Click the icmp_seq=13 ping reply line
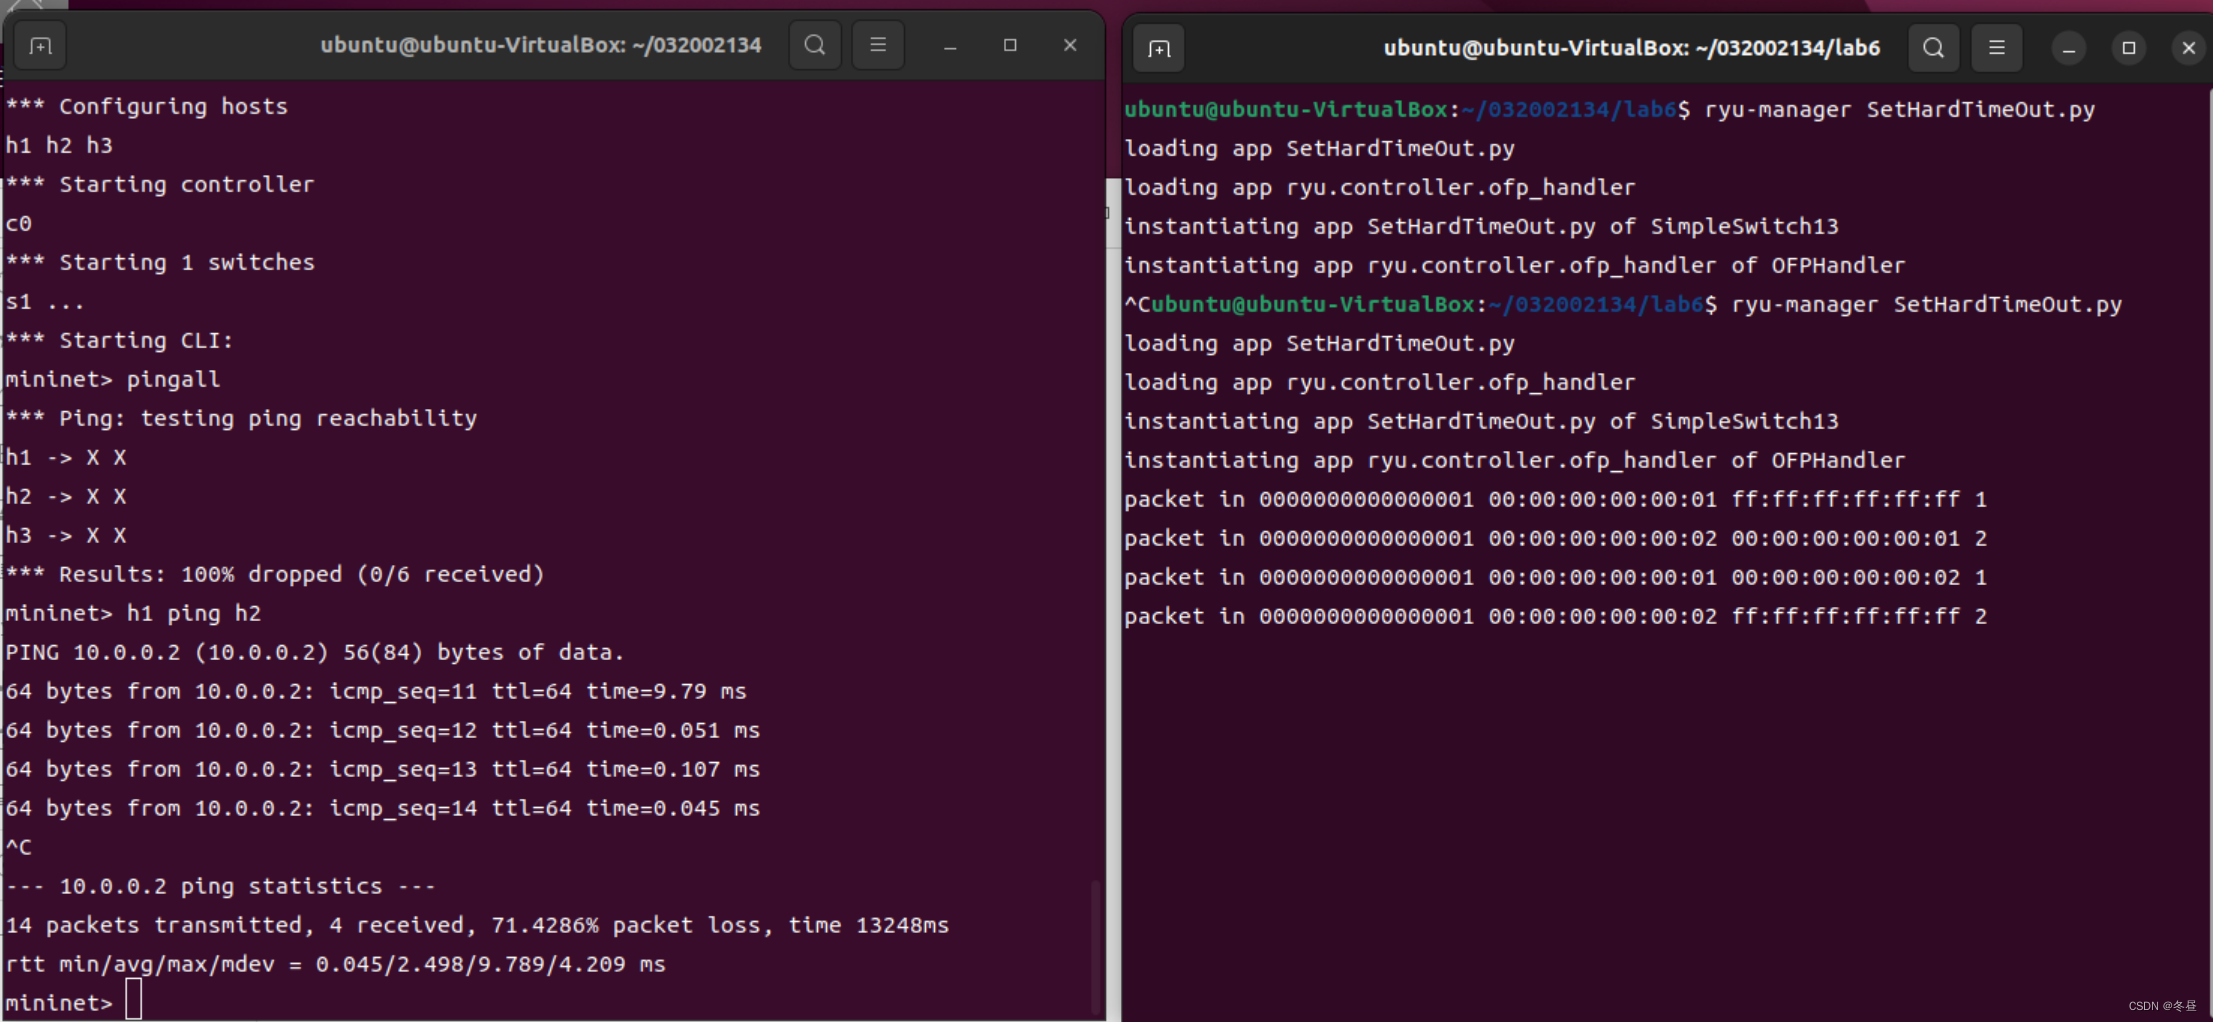The width and height of the screenshot is (2213, 1022). 383,769
